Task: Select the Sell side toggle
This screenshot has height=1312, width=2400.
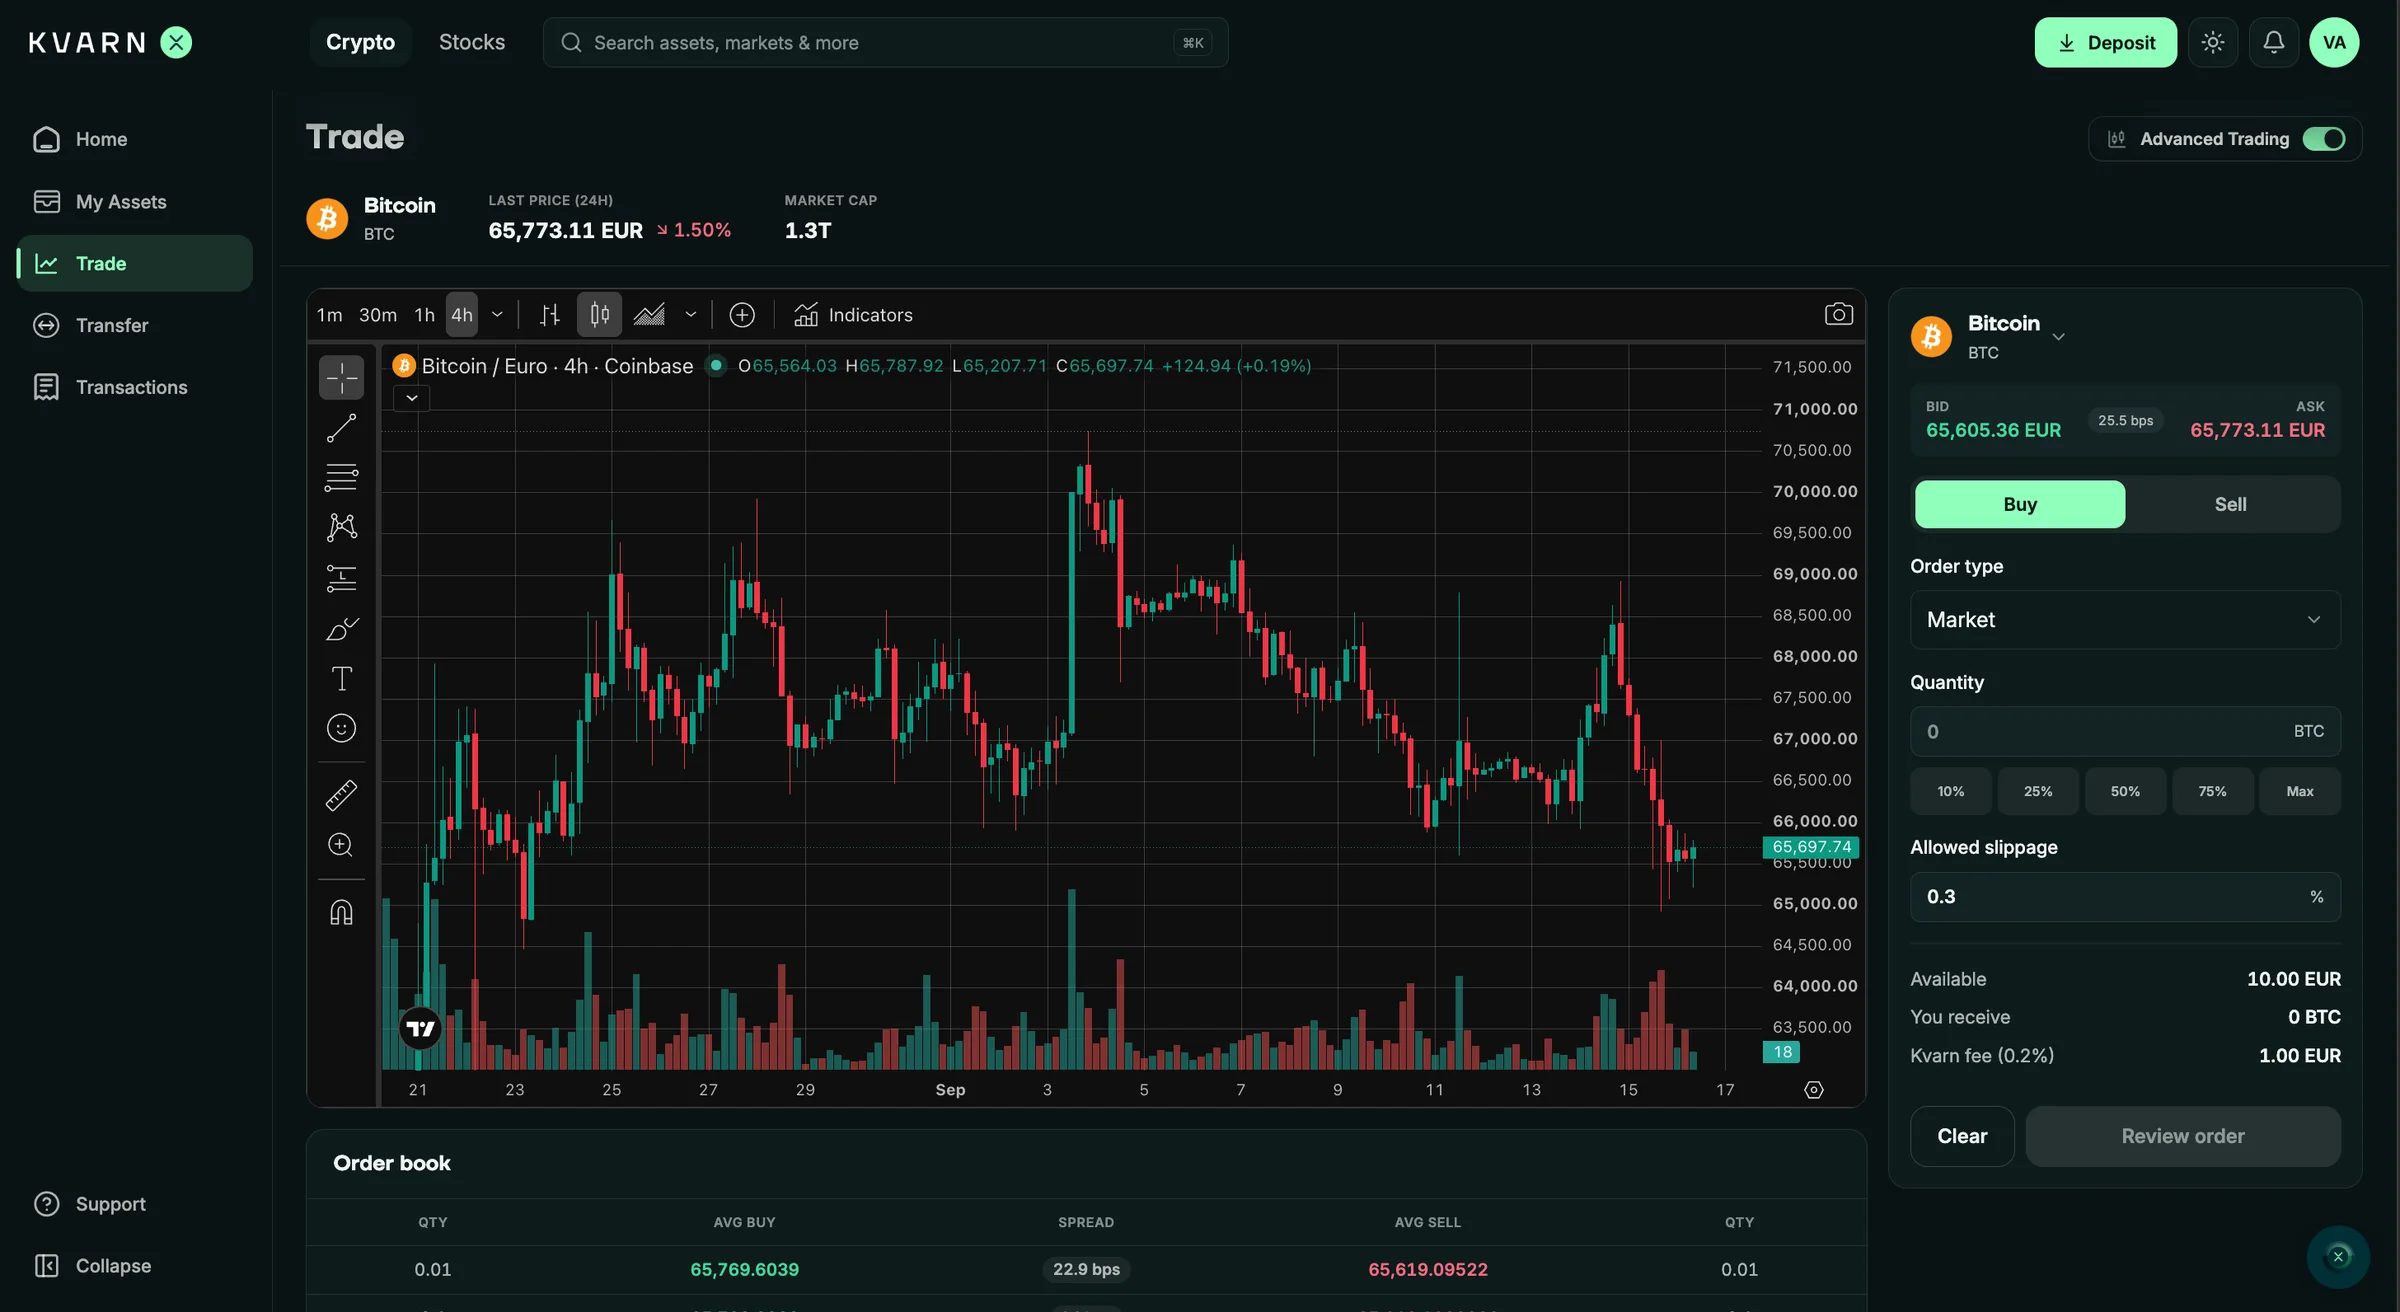Action: [x=2230, y=504]
